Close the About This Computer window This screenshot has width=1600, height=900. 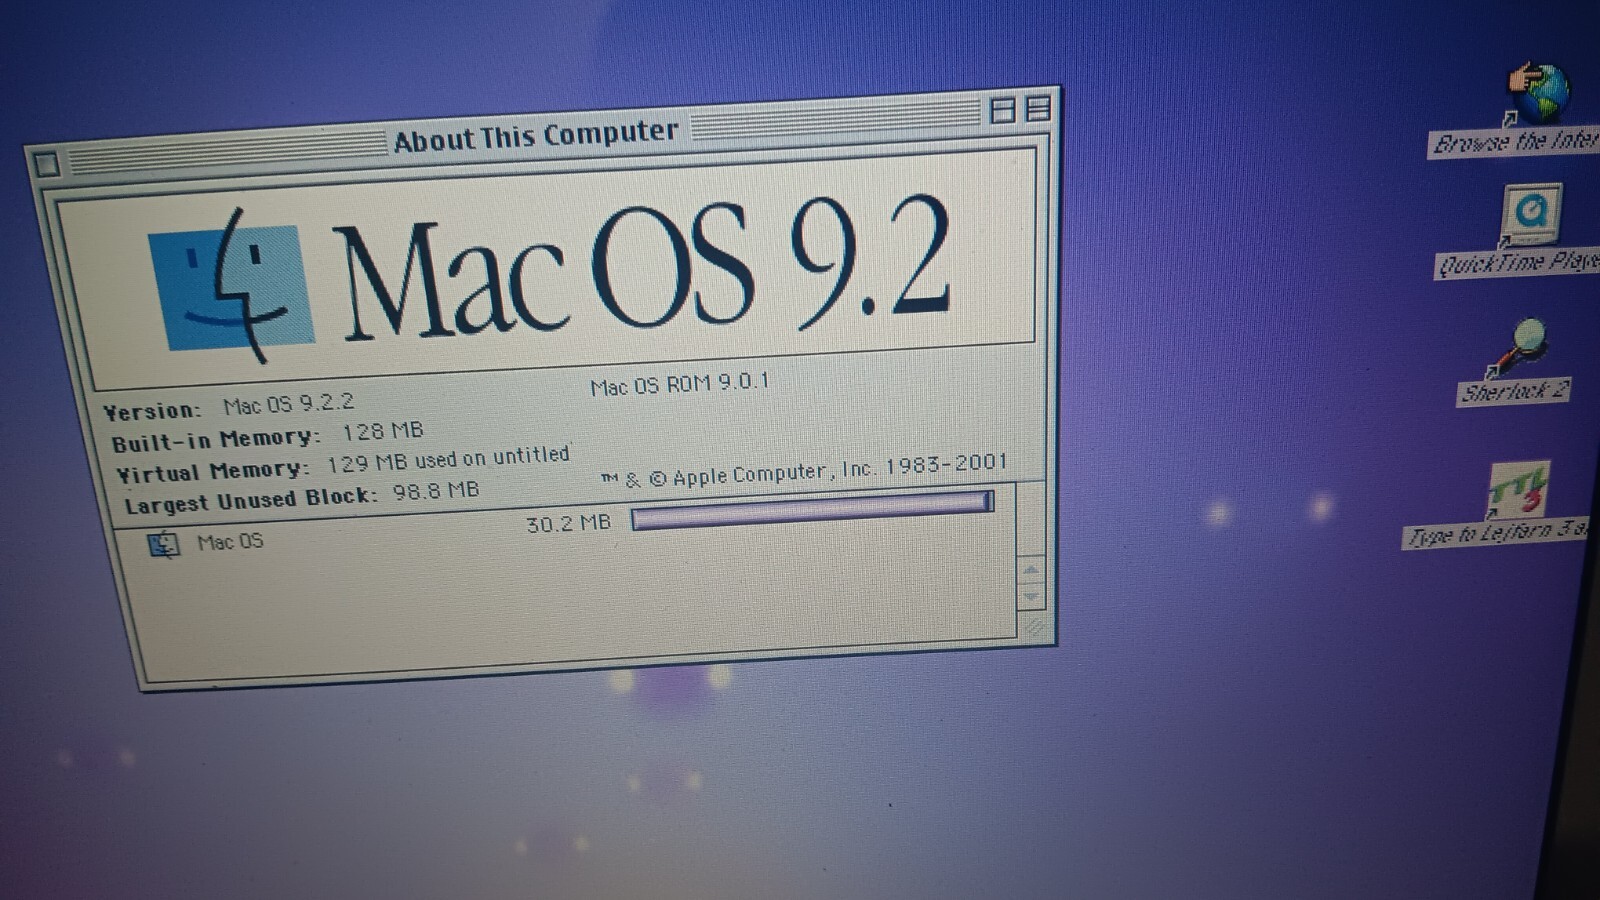(46, 164)
